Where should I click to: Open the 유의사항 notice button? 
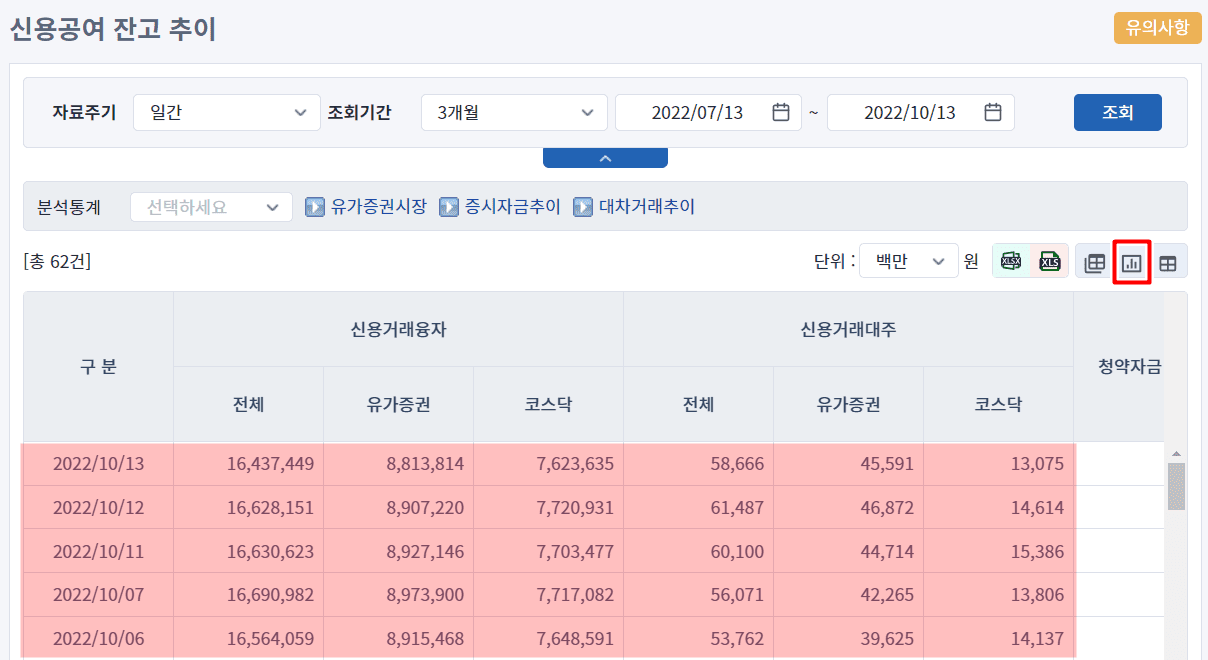tap(1157, 28)
